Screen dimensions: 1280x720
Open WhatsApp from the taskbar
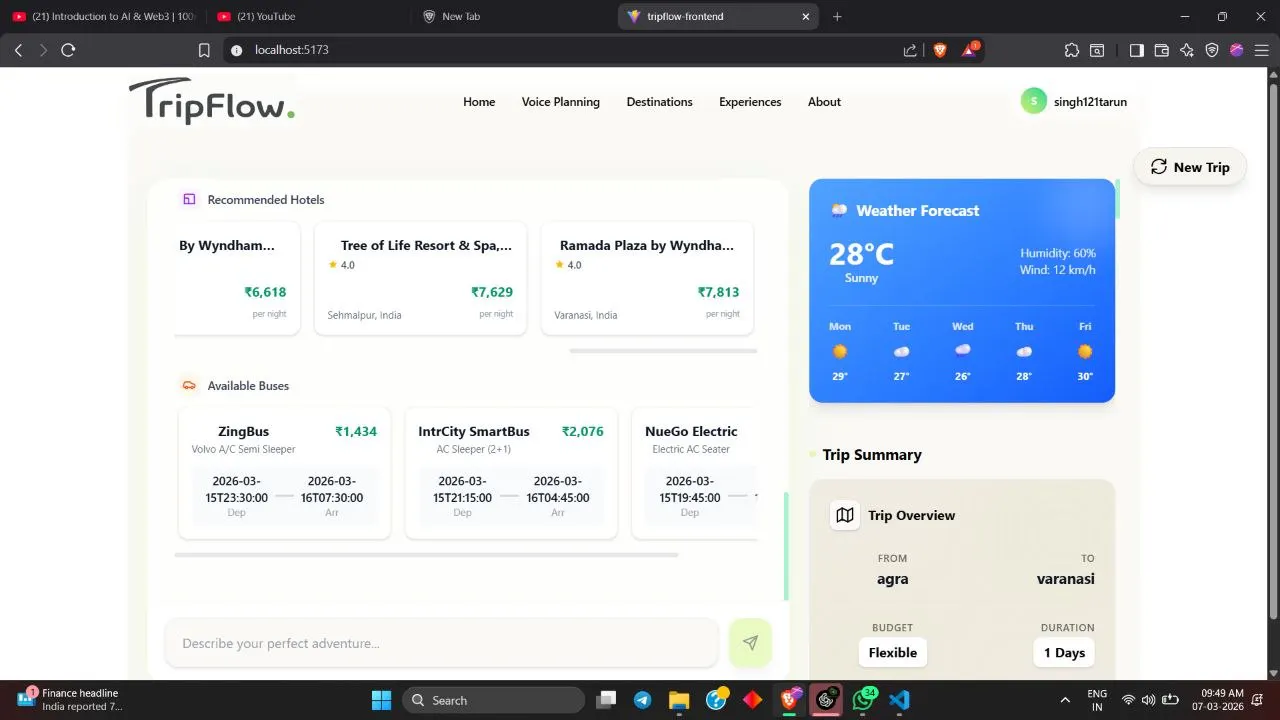[862, 700]
